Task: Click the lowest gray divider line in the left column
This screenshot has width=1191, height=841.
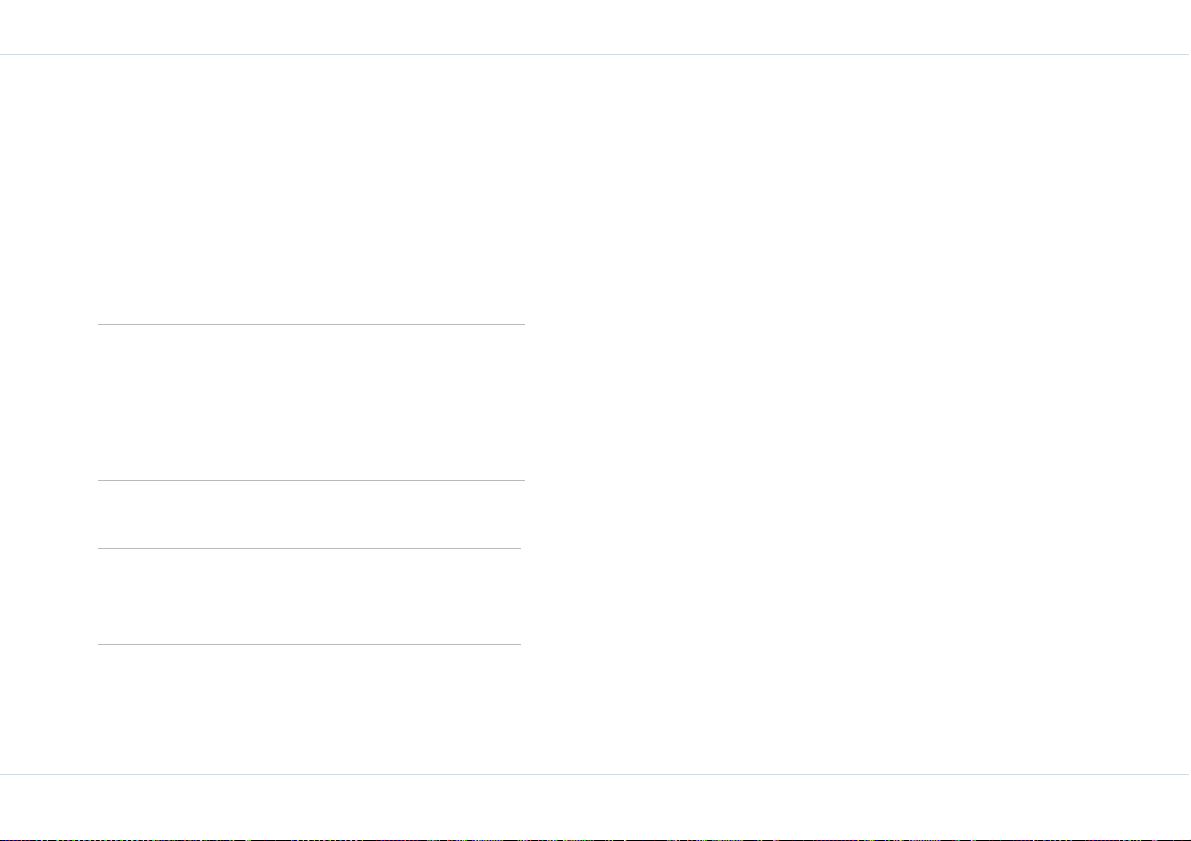Action: coord(309,644)
